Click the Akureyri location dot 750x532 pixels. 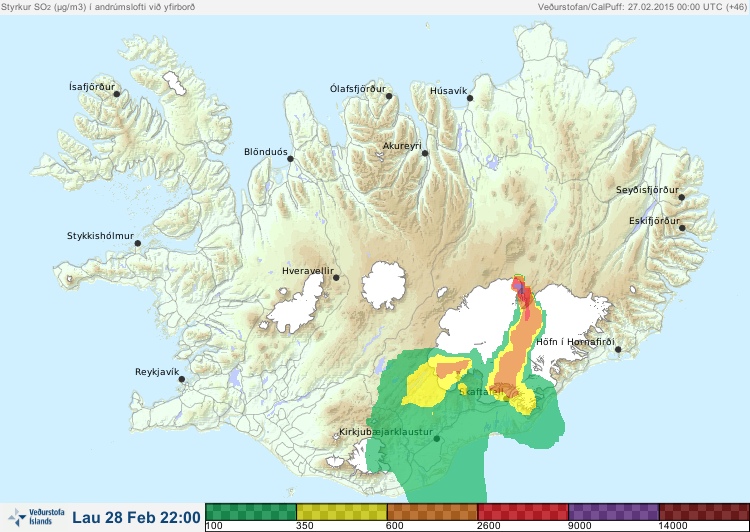pos(425,154)
